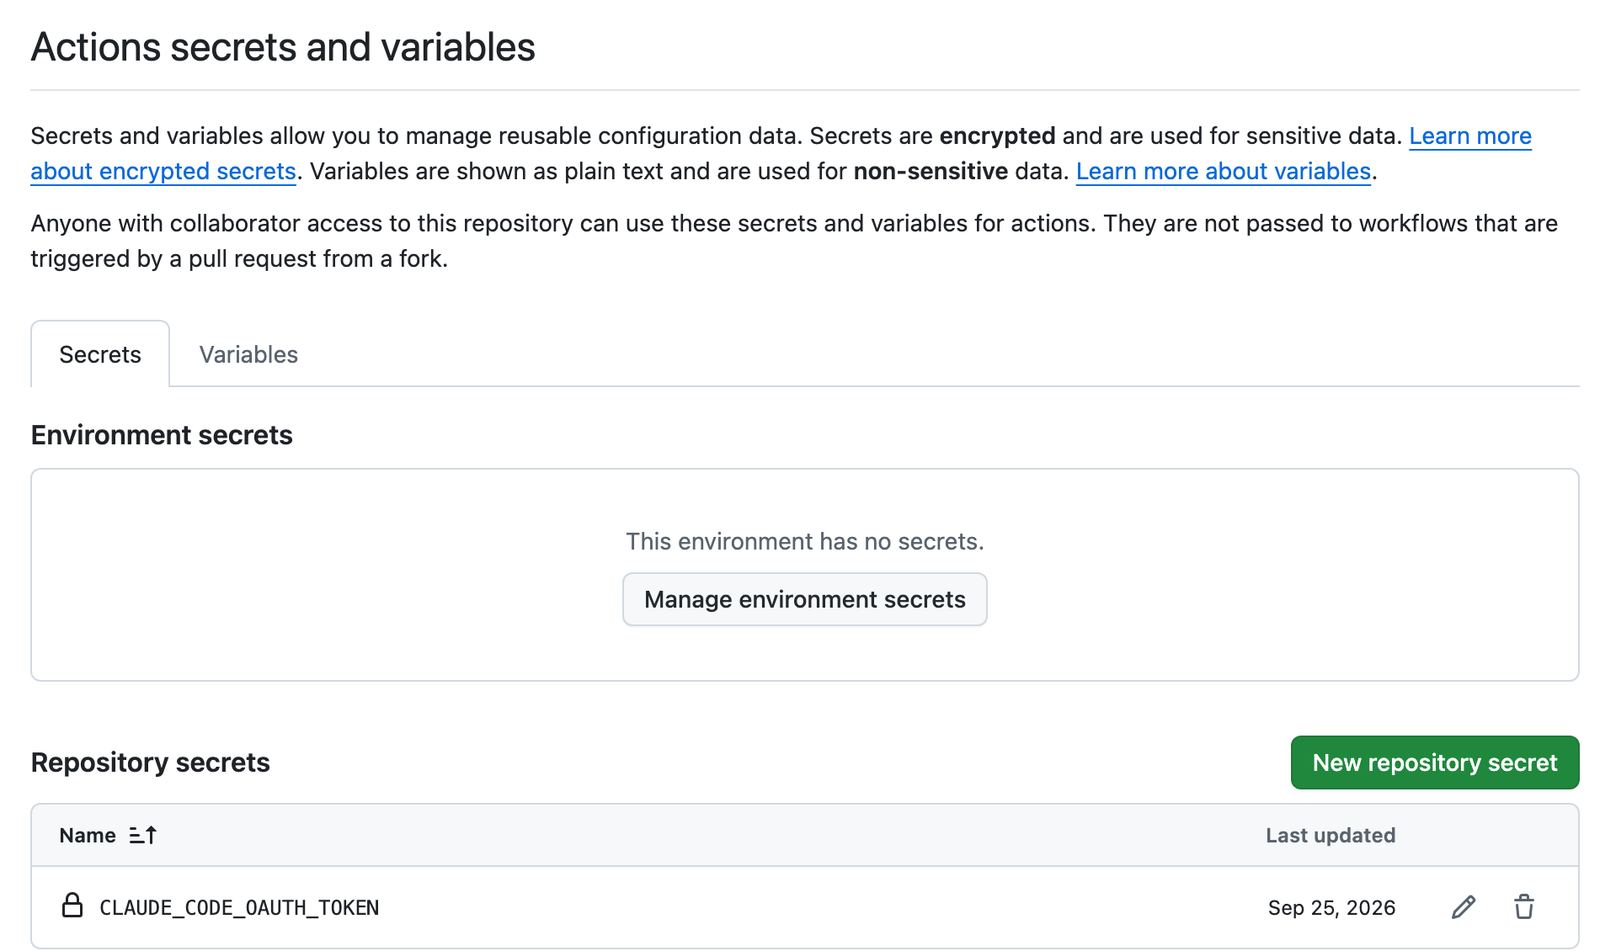Click the lock icon beside CLAUDE_CODE_OAUTH_TOKEN

[72, 905]
